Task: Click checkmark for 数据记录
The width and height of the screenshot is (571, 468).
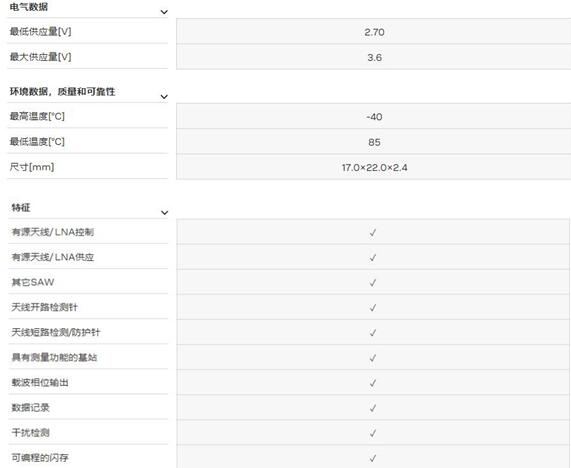Action: tap(373, 408)
